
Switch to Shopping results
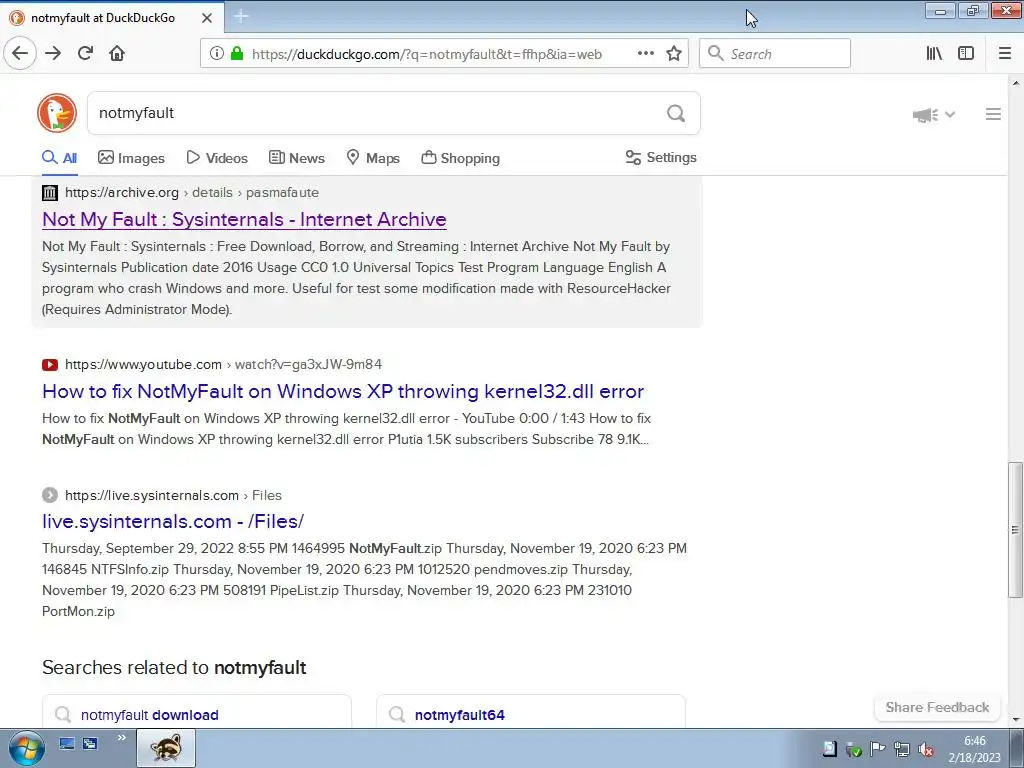pyautogui.click(x=460, y=158)
